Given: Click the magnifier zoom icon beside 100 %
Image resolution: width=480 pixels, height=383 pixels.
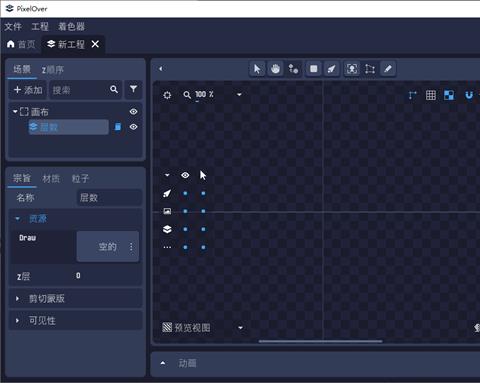Looking at the screenshot, I should pyautogui.click(x=187, y=95).
